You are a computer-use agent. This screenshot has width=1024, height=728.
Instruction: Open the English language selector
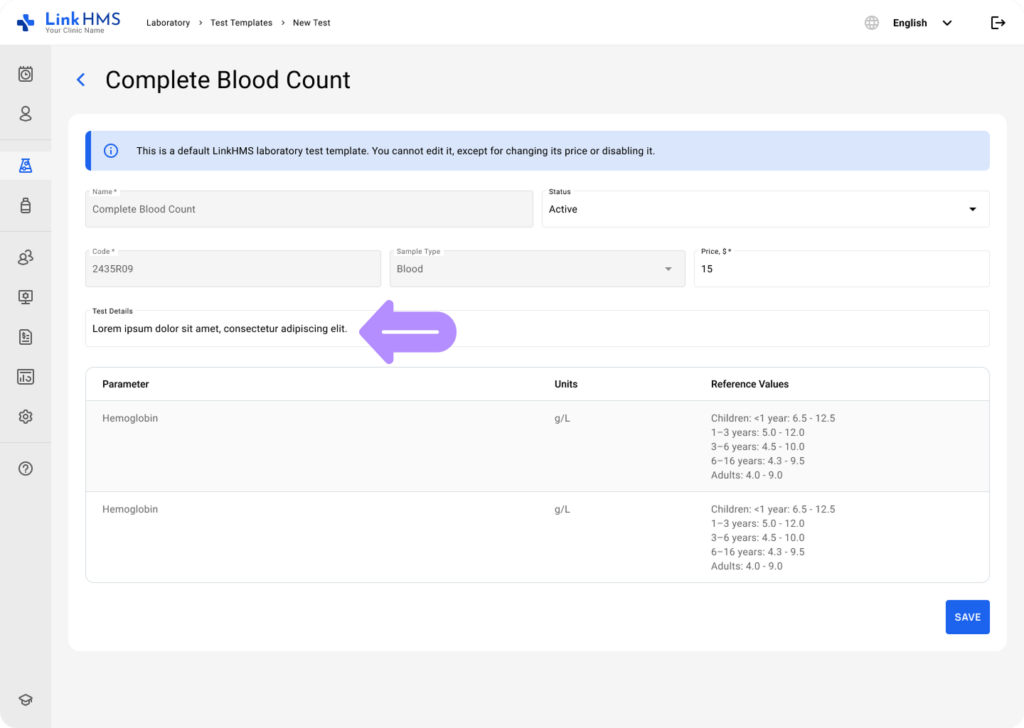[x=909, y=21]
